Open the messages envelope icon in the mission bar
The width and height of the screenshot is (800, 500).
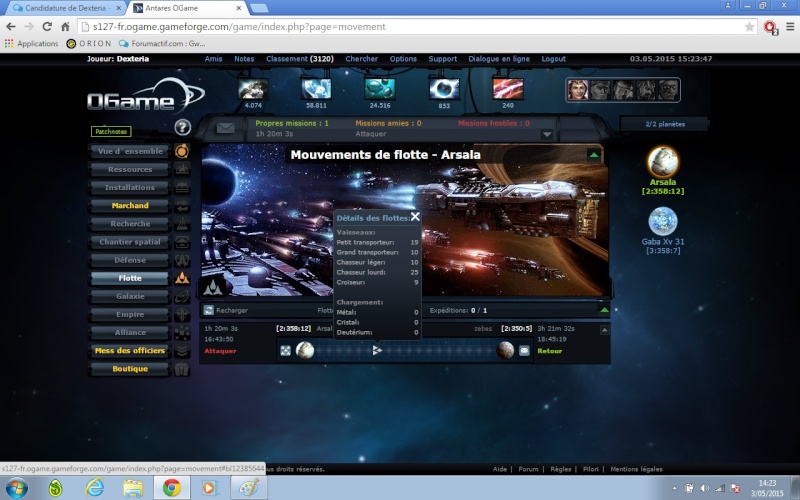click(x=226, y=128)
